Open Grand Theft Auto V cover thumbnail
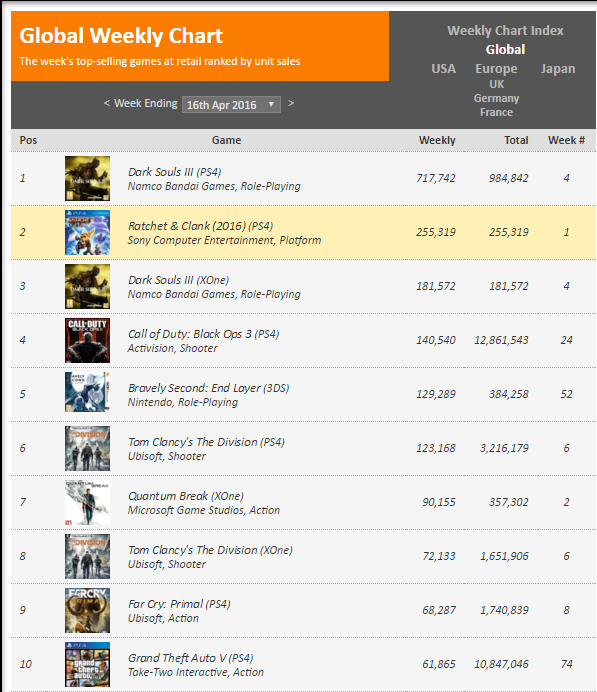The height and width of the screenshot is (692, 597). [87, 665]
